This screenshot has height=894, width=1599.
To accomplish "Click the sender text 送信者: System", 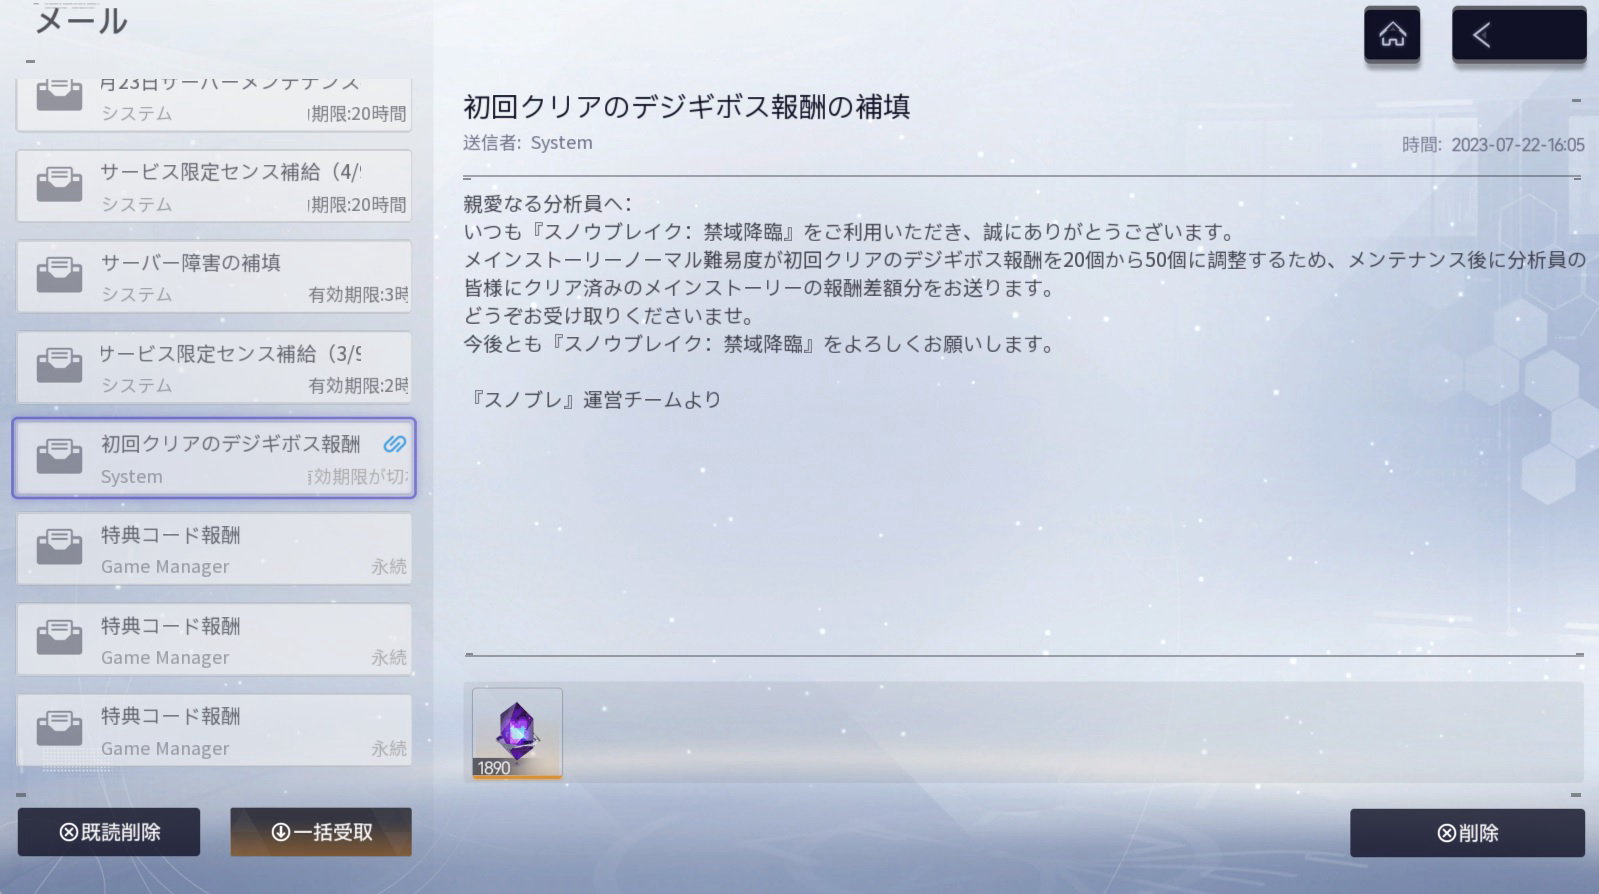I will 528,143.
